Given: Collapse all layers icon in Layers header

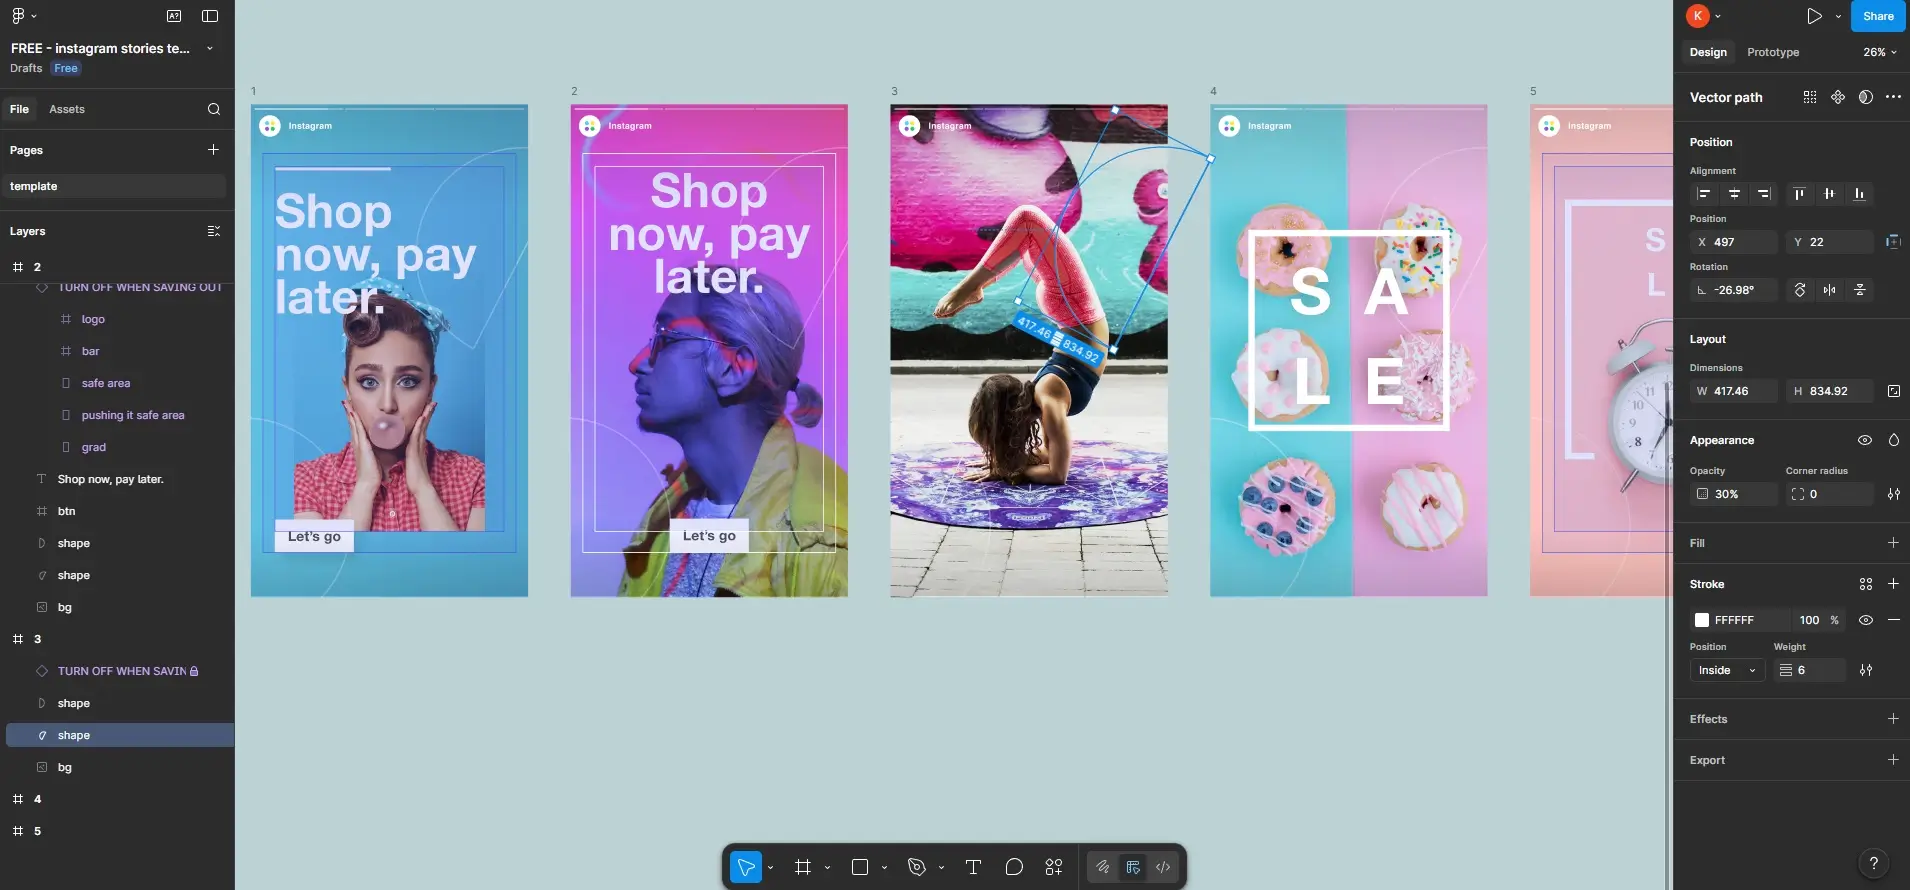Looking at the screenshot, I should [x=213, y=231].
